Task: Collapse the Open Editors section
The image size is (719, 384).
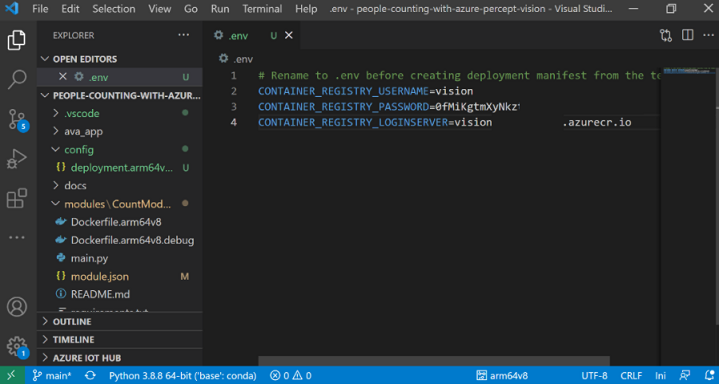Action: [x=120, y=59]
